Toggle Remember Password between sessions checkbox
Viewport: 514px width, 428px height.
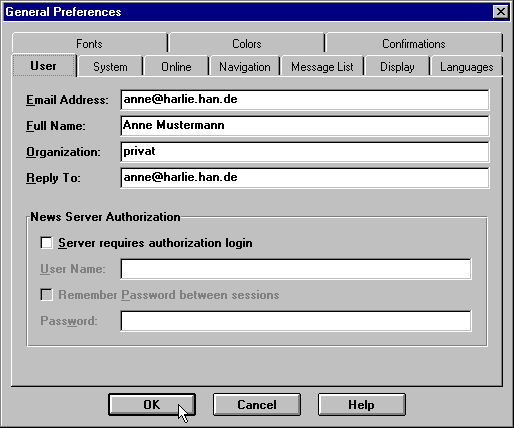46,295
